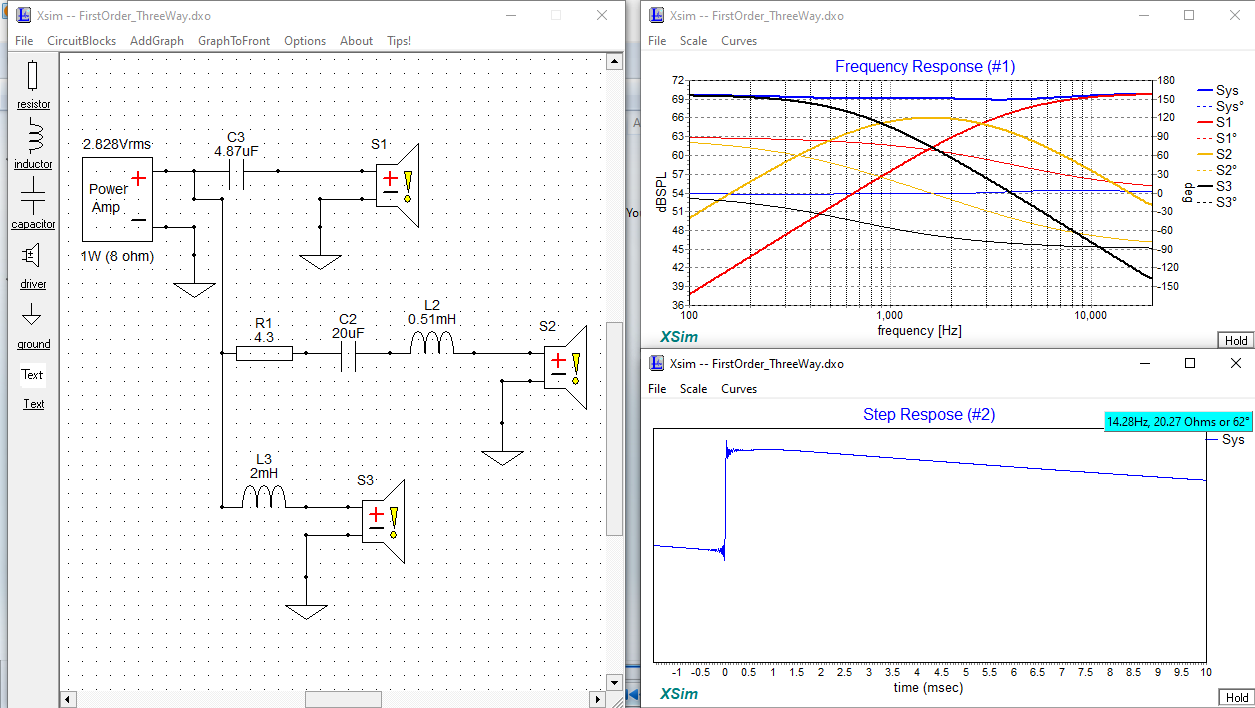Viewport: 1255px width, 708px height.
Task: Click the ground symbol below S3
Action: (x=306, y=612)
